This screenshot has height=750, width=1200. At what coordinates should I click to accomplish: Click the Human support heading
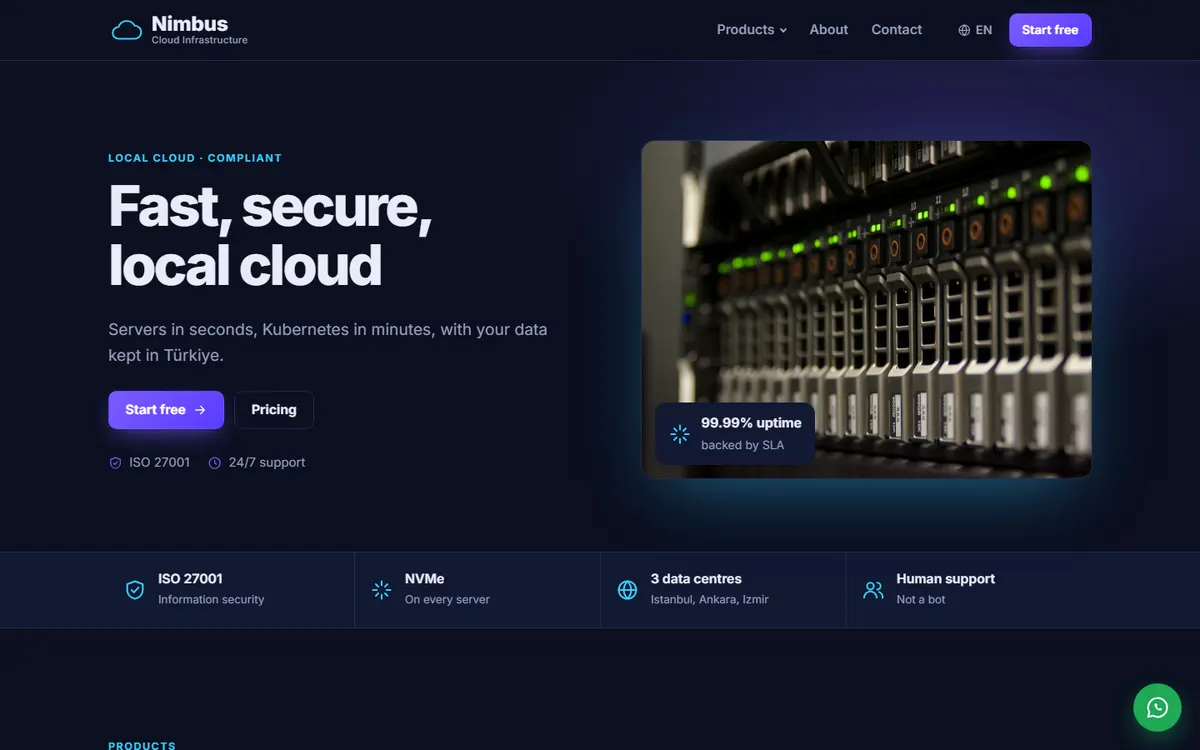[x=946, y=579]
